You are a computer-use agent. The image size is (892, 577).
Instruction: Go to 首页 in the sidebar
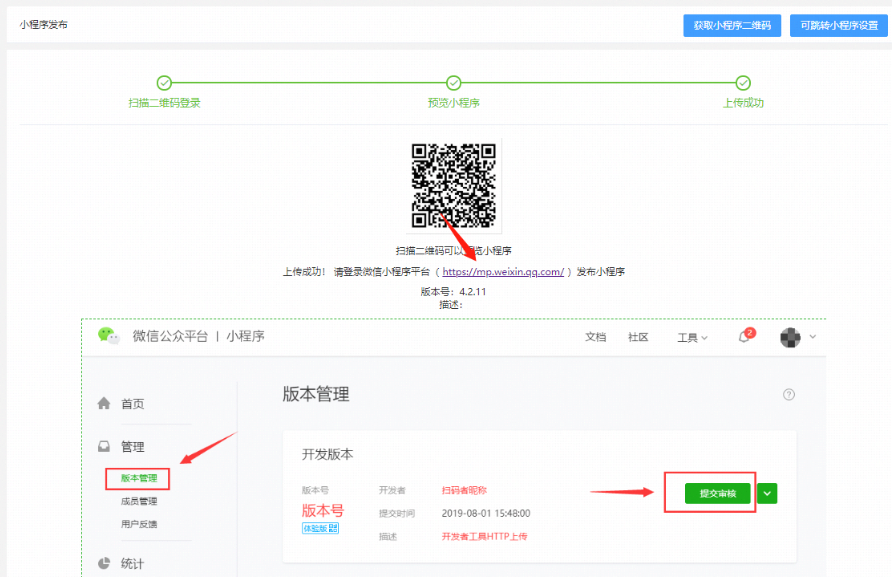[133, 404]
